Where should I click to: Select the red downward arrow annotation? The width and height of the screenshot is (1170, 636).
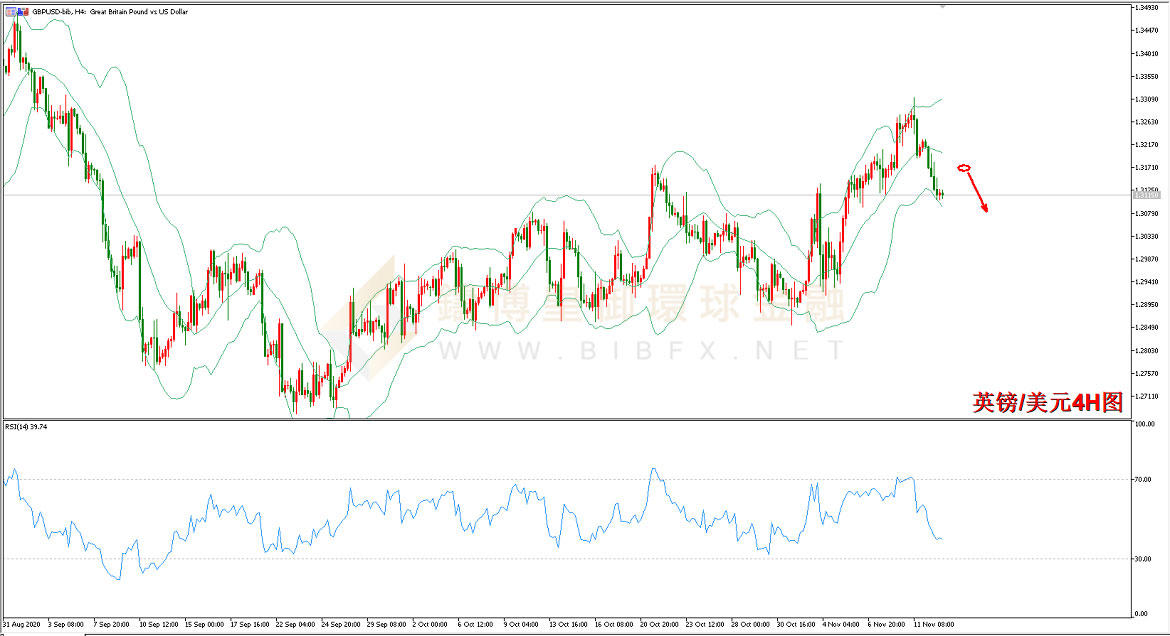pos(977,191)
